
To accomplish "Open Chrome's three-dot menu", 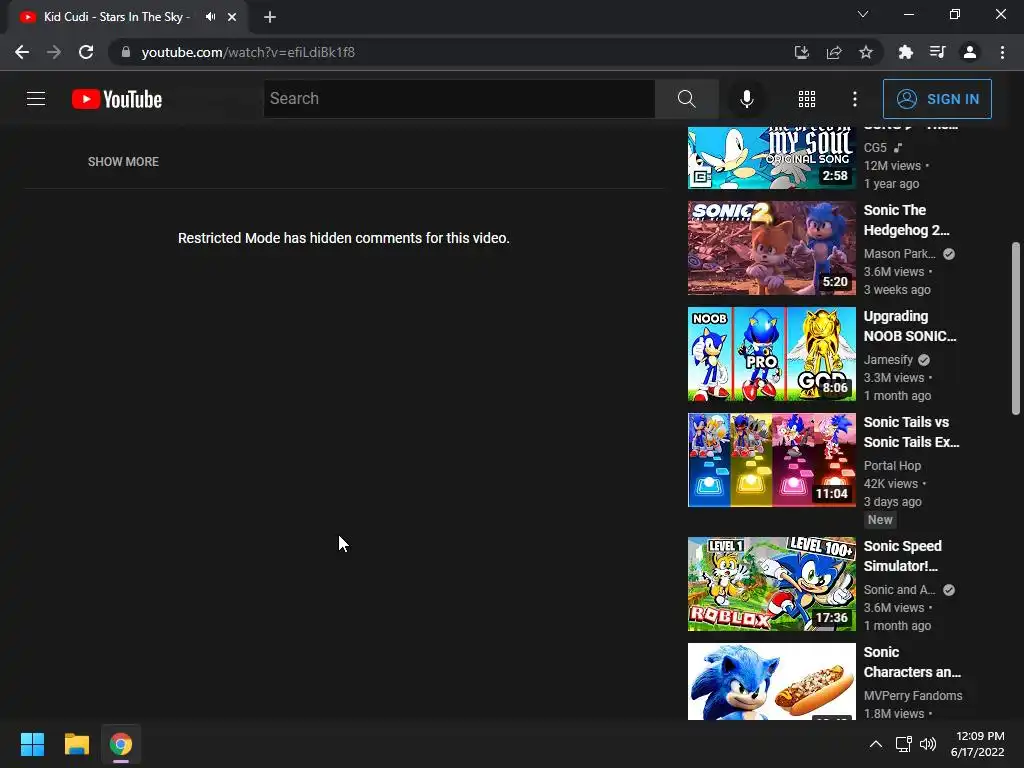I will 1002,52.
